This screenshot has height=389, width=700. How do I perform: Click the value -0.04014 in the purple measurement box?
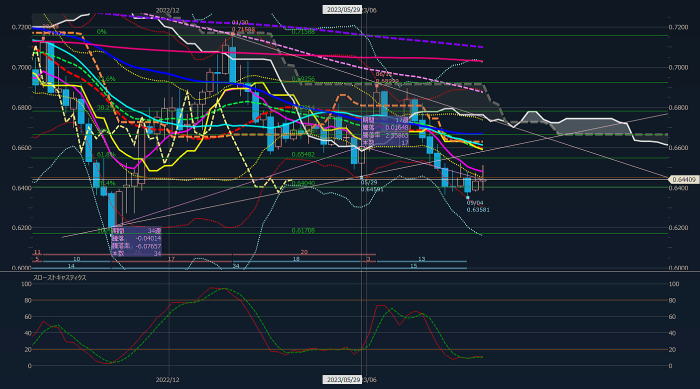pyautogui.click(x=149, y=239)
